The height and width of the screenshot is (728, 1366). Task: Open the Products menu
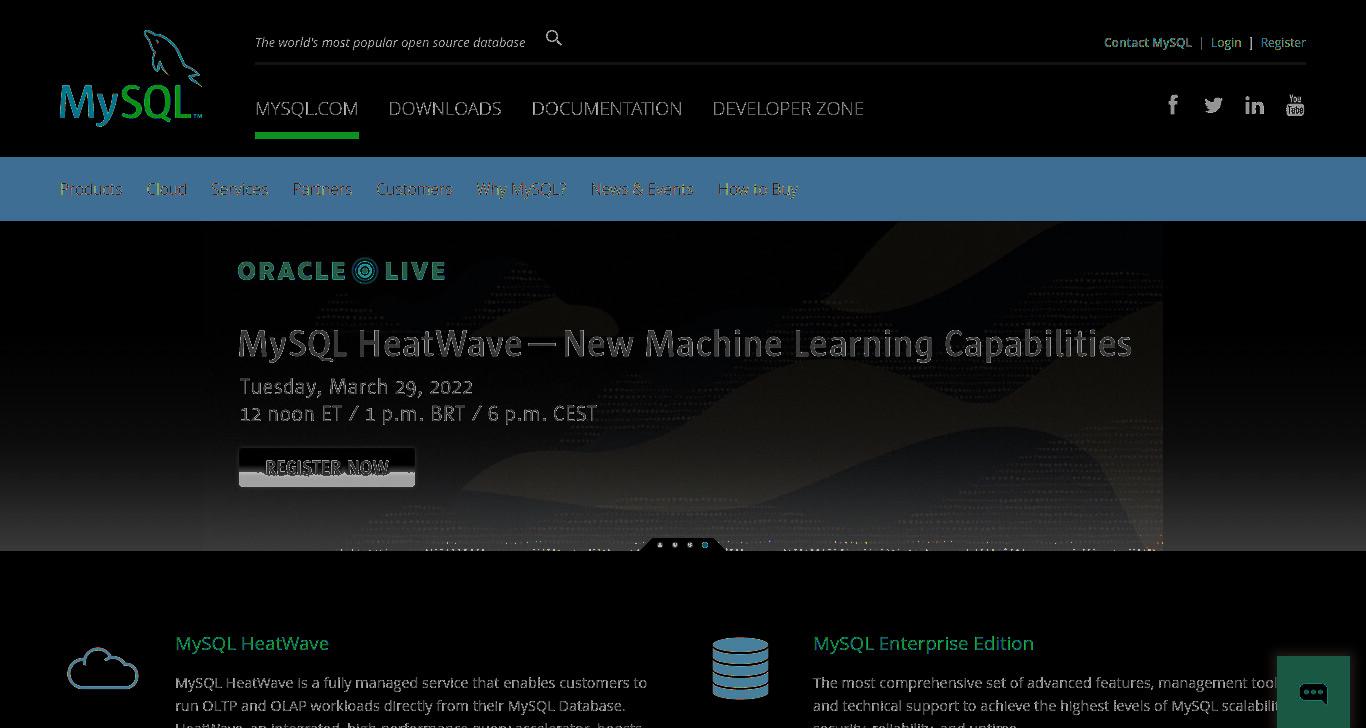91,189
